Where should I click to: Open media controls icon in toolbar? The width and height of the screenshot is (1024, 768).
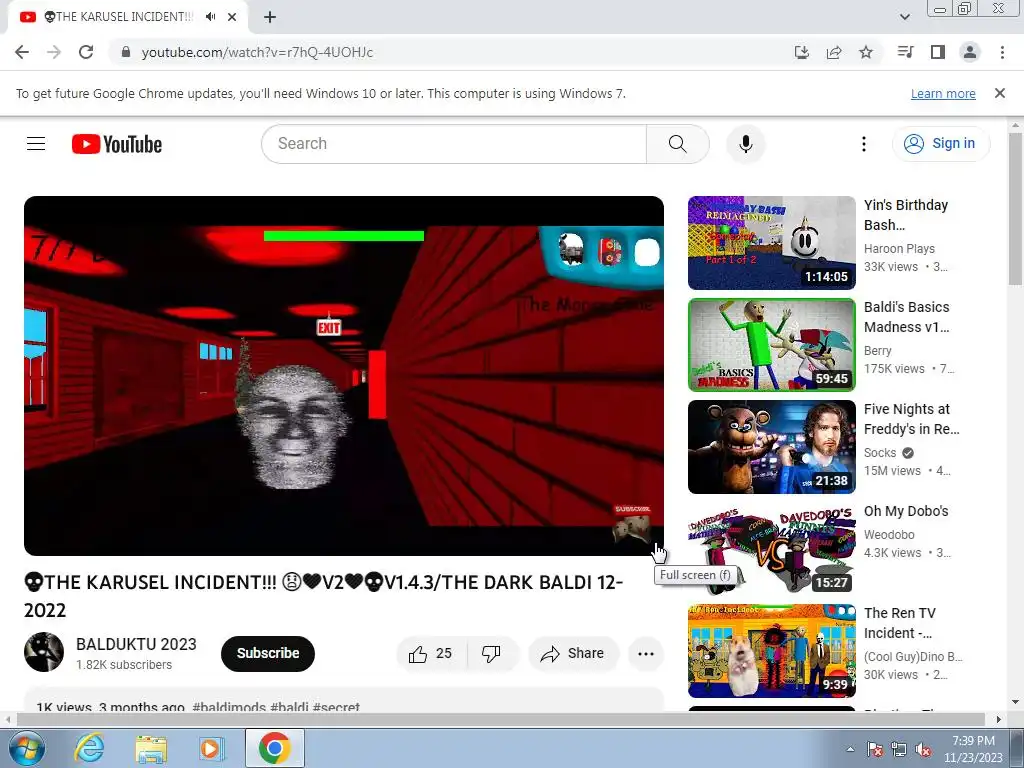(x=906, y=52)
